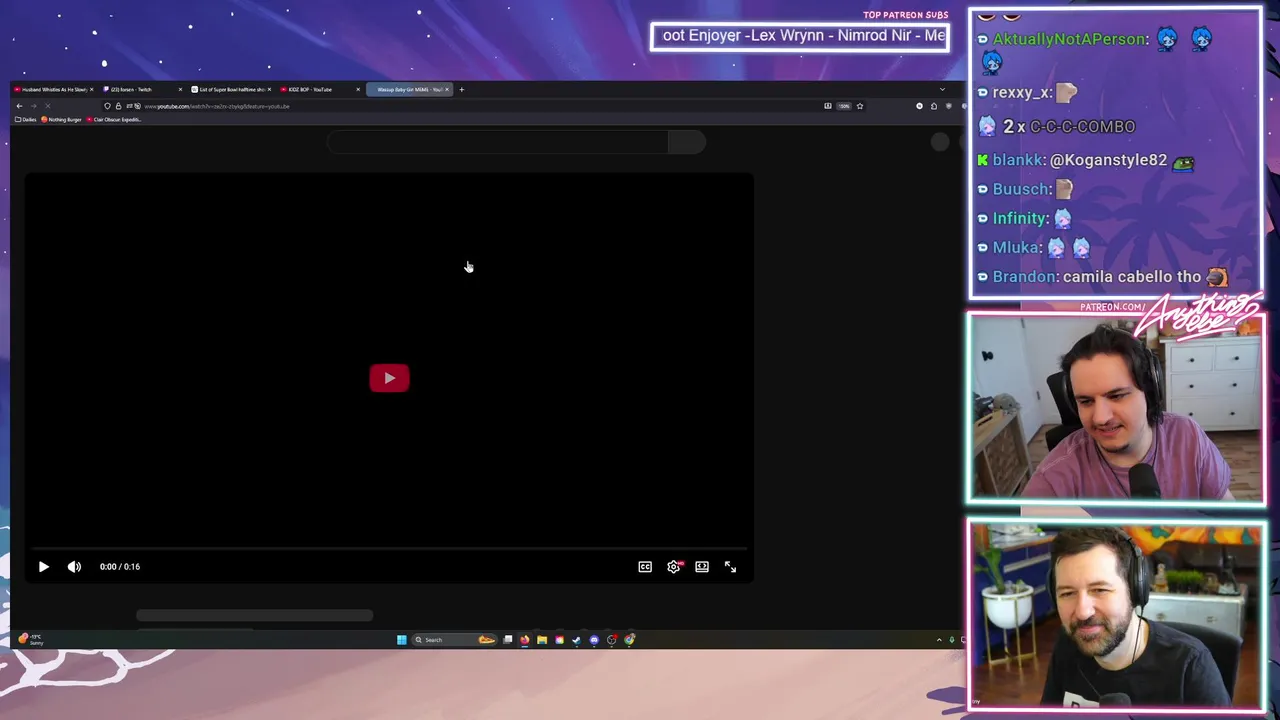Viewport: 1280px width, 720px height.
Task: Open the player settings gear
Action: [674, 567]
